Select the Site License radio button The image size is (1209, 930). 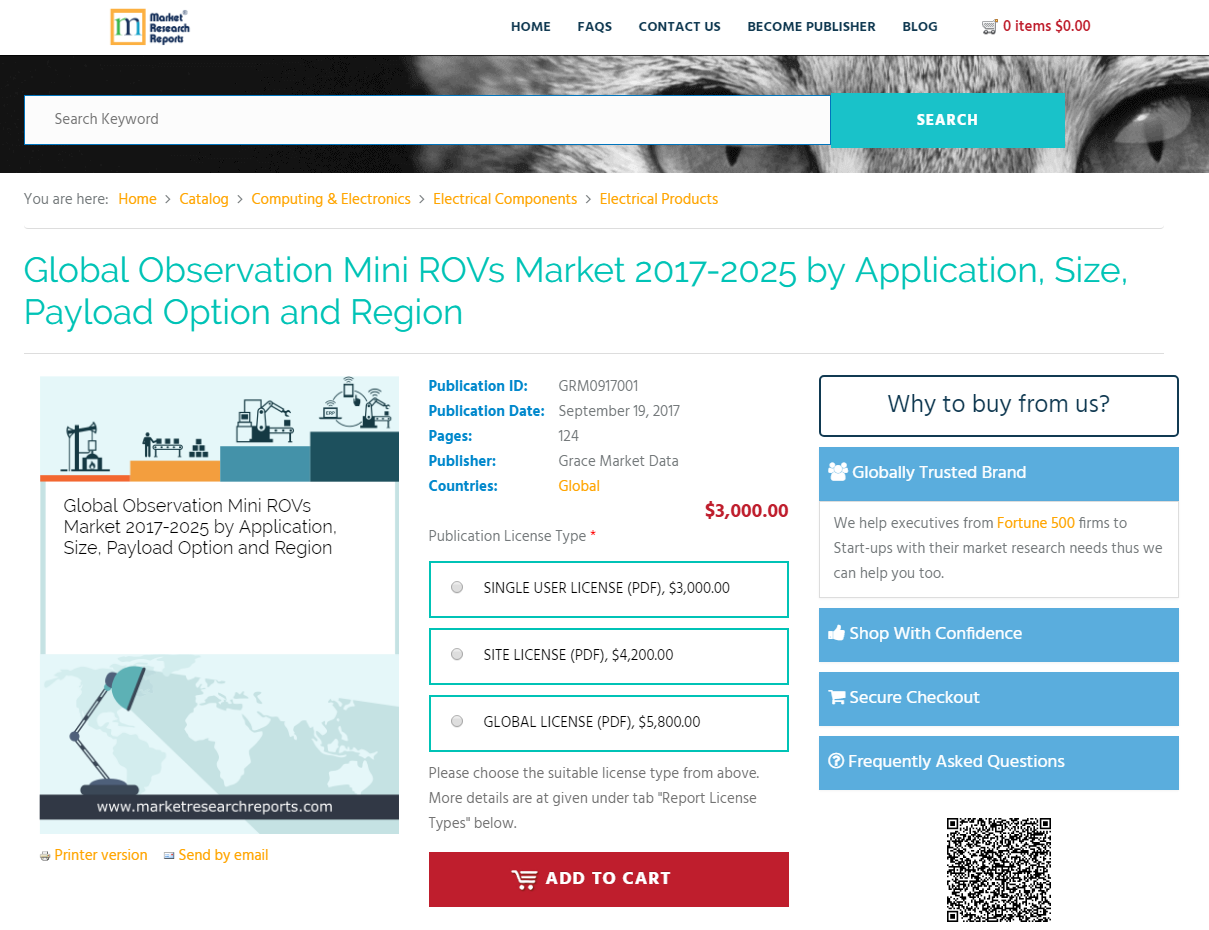pyautogui.click(x=457, y=655)
